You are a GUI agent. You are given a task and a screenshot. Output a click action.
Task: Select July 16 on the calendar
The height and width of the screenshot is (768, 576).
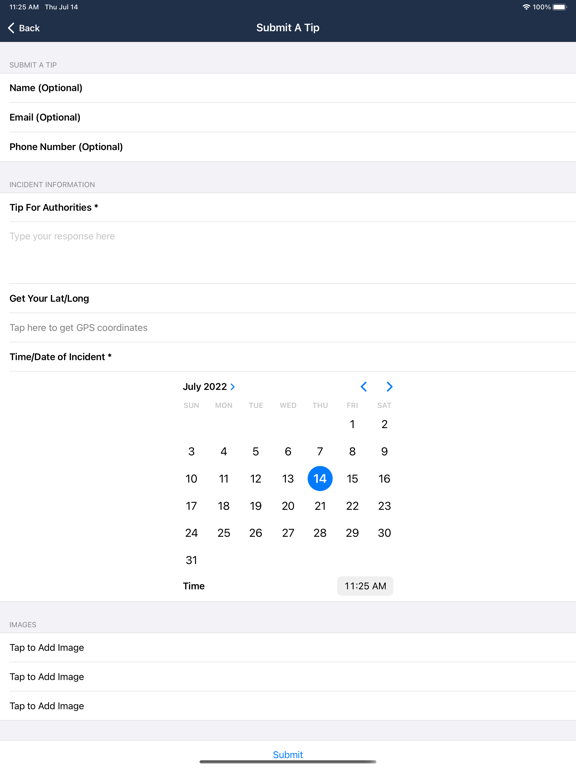384,479
